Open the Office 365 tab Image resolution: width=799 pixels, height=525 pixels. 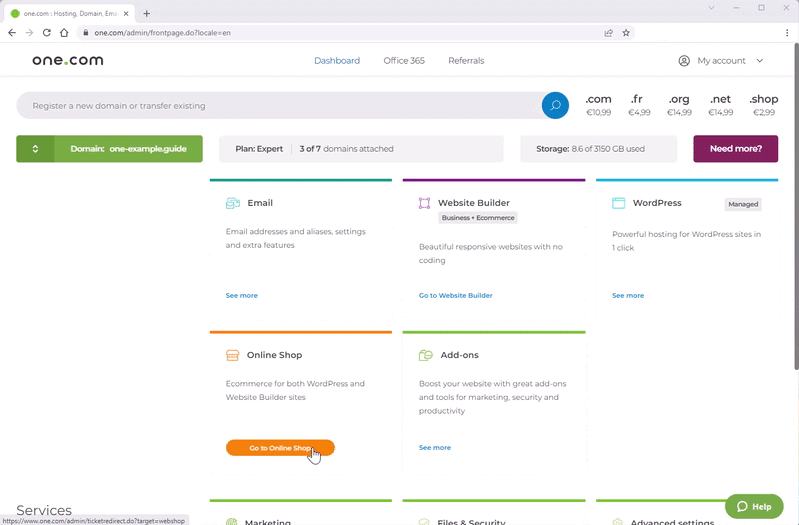click(404, 61)
